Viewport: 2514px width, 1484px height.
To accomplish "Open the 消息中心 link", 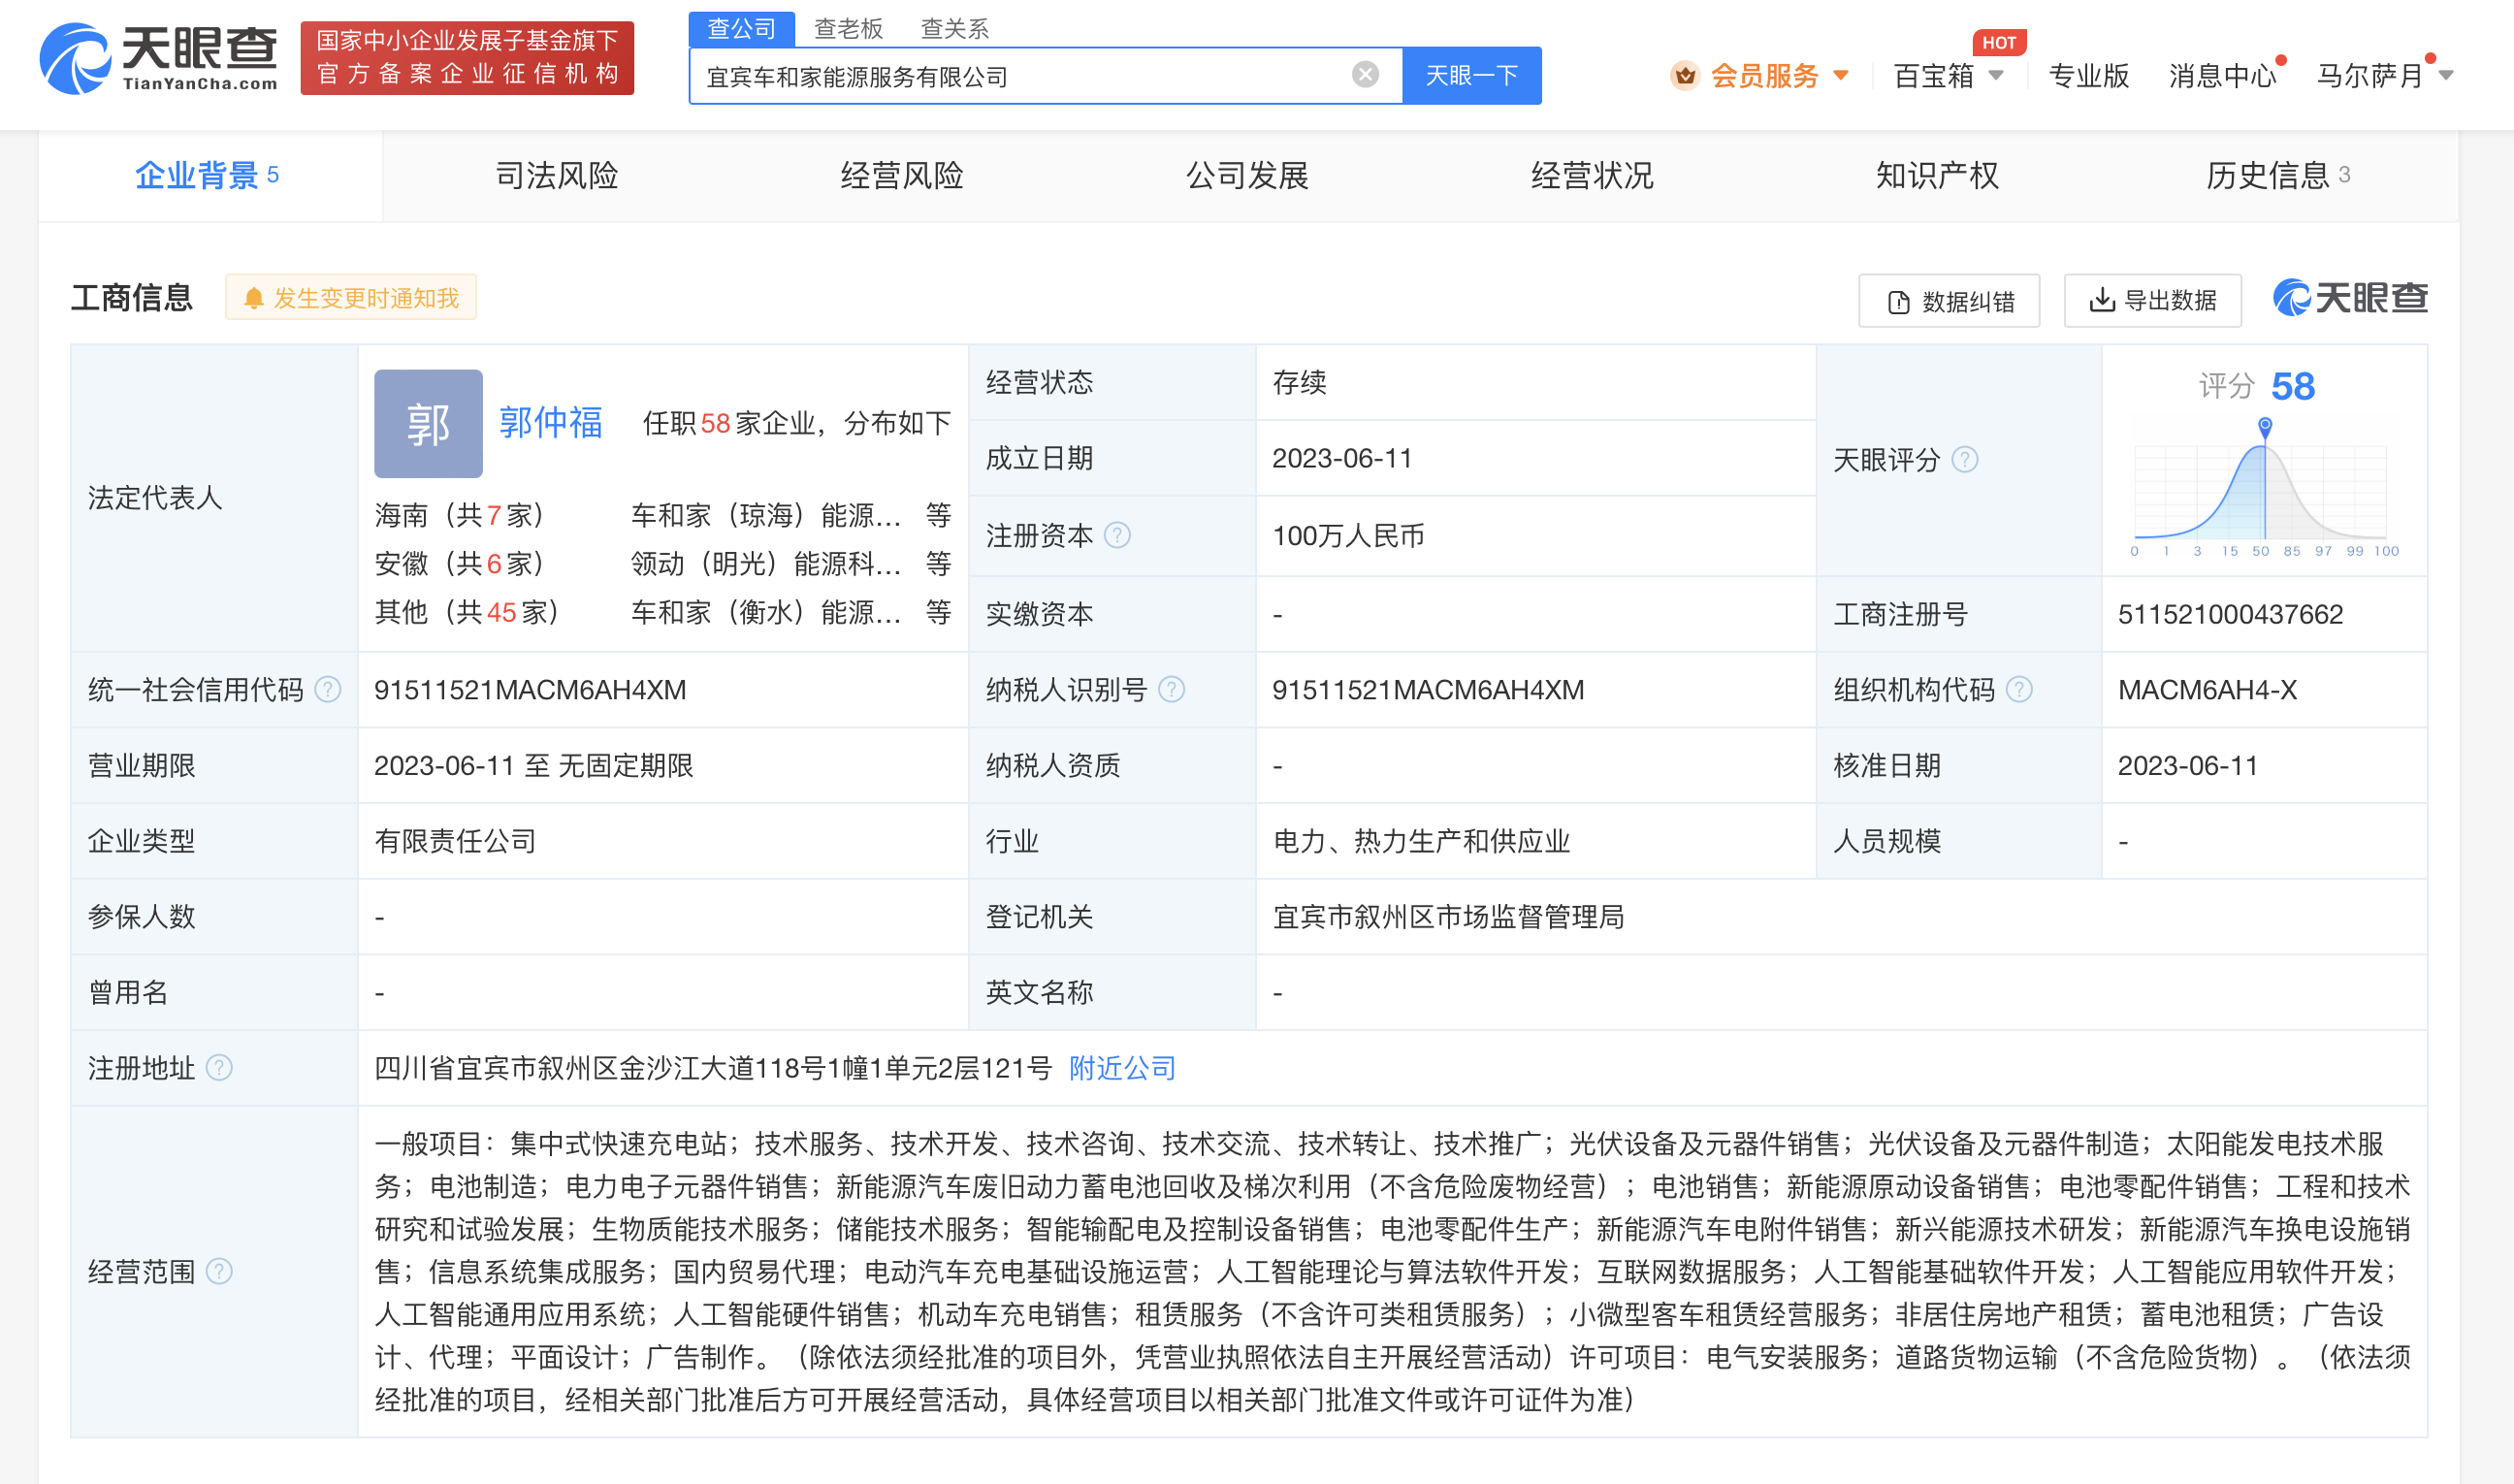I will tap(2222, 75).
